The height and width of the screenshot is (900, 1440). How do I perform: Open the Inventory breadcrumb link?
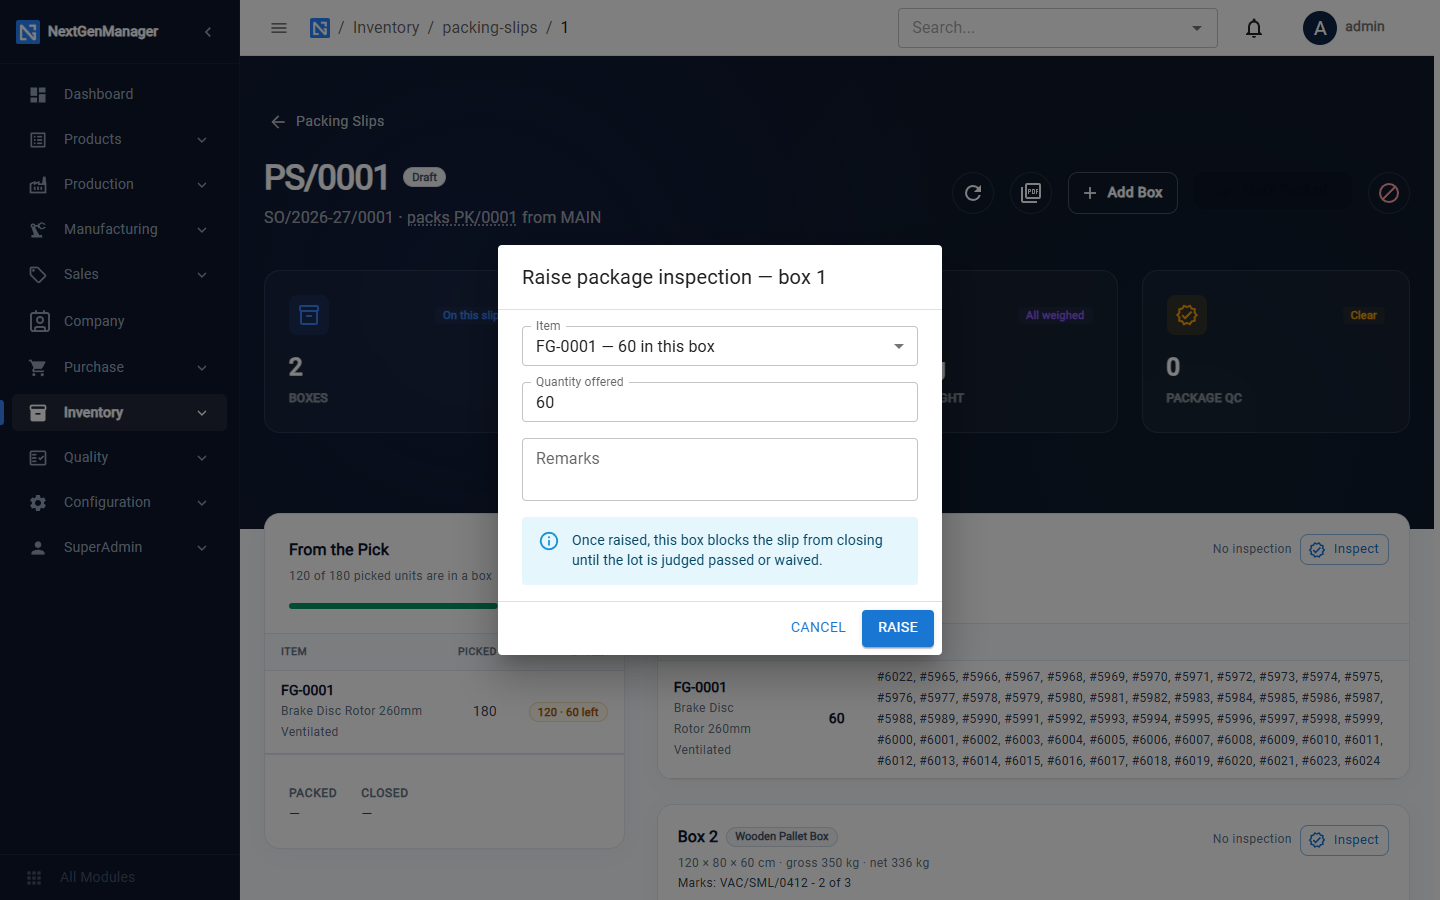(386, 28)
